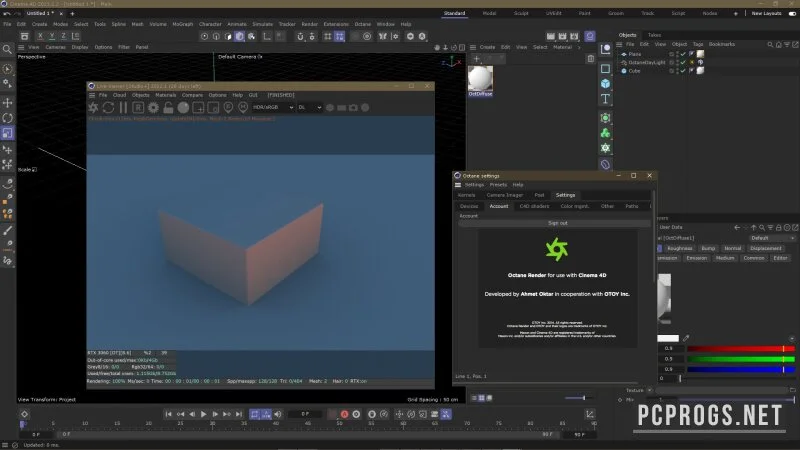
Task: Toggle timeline sound icon
Action: point(278,414)
